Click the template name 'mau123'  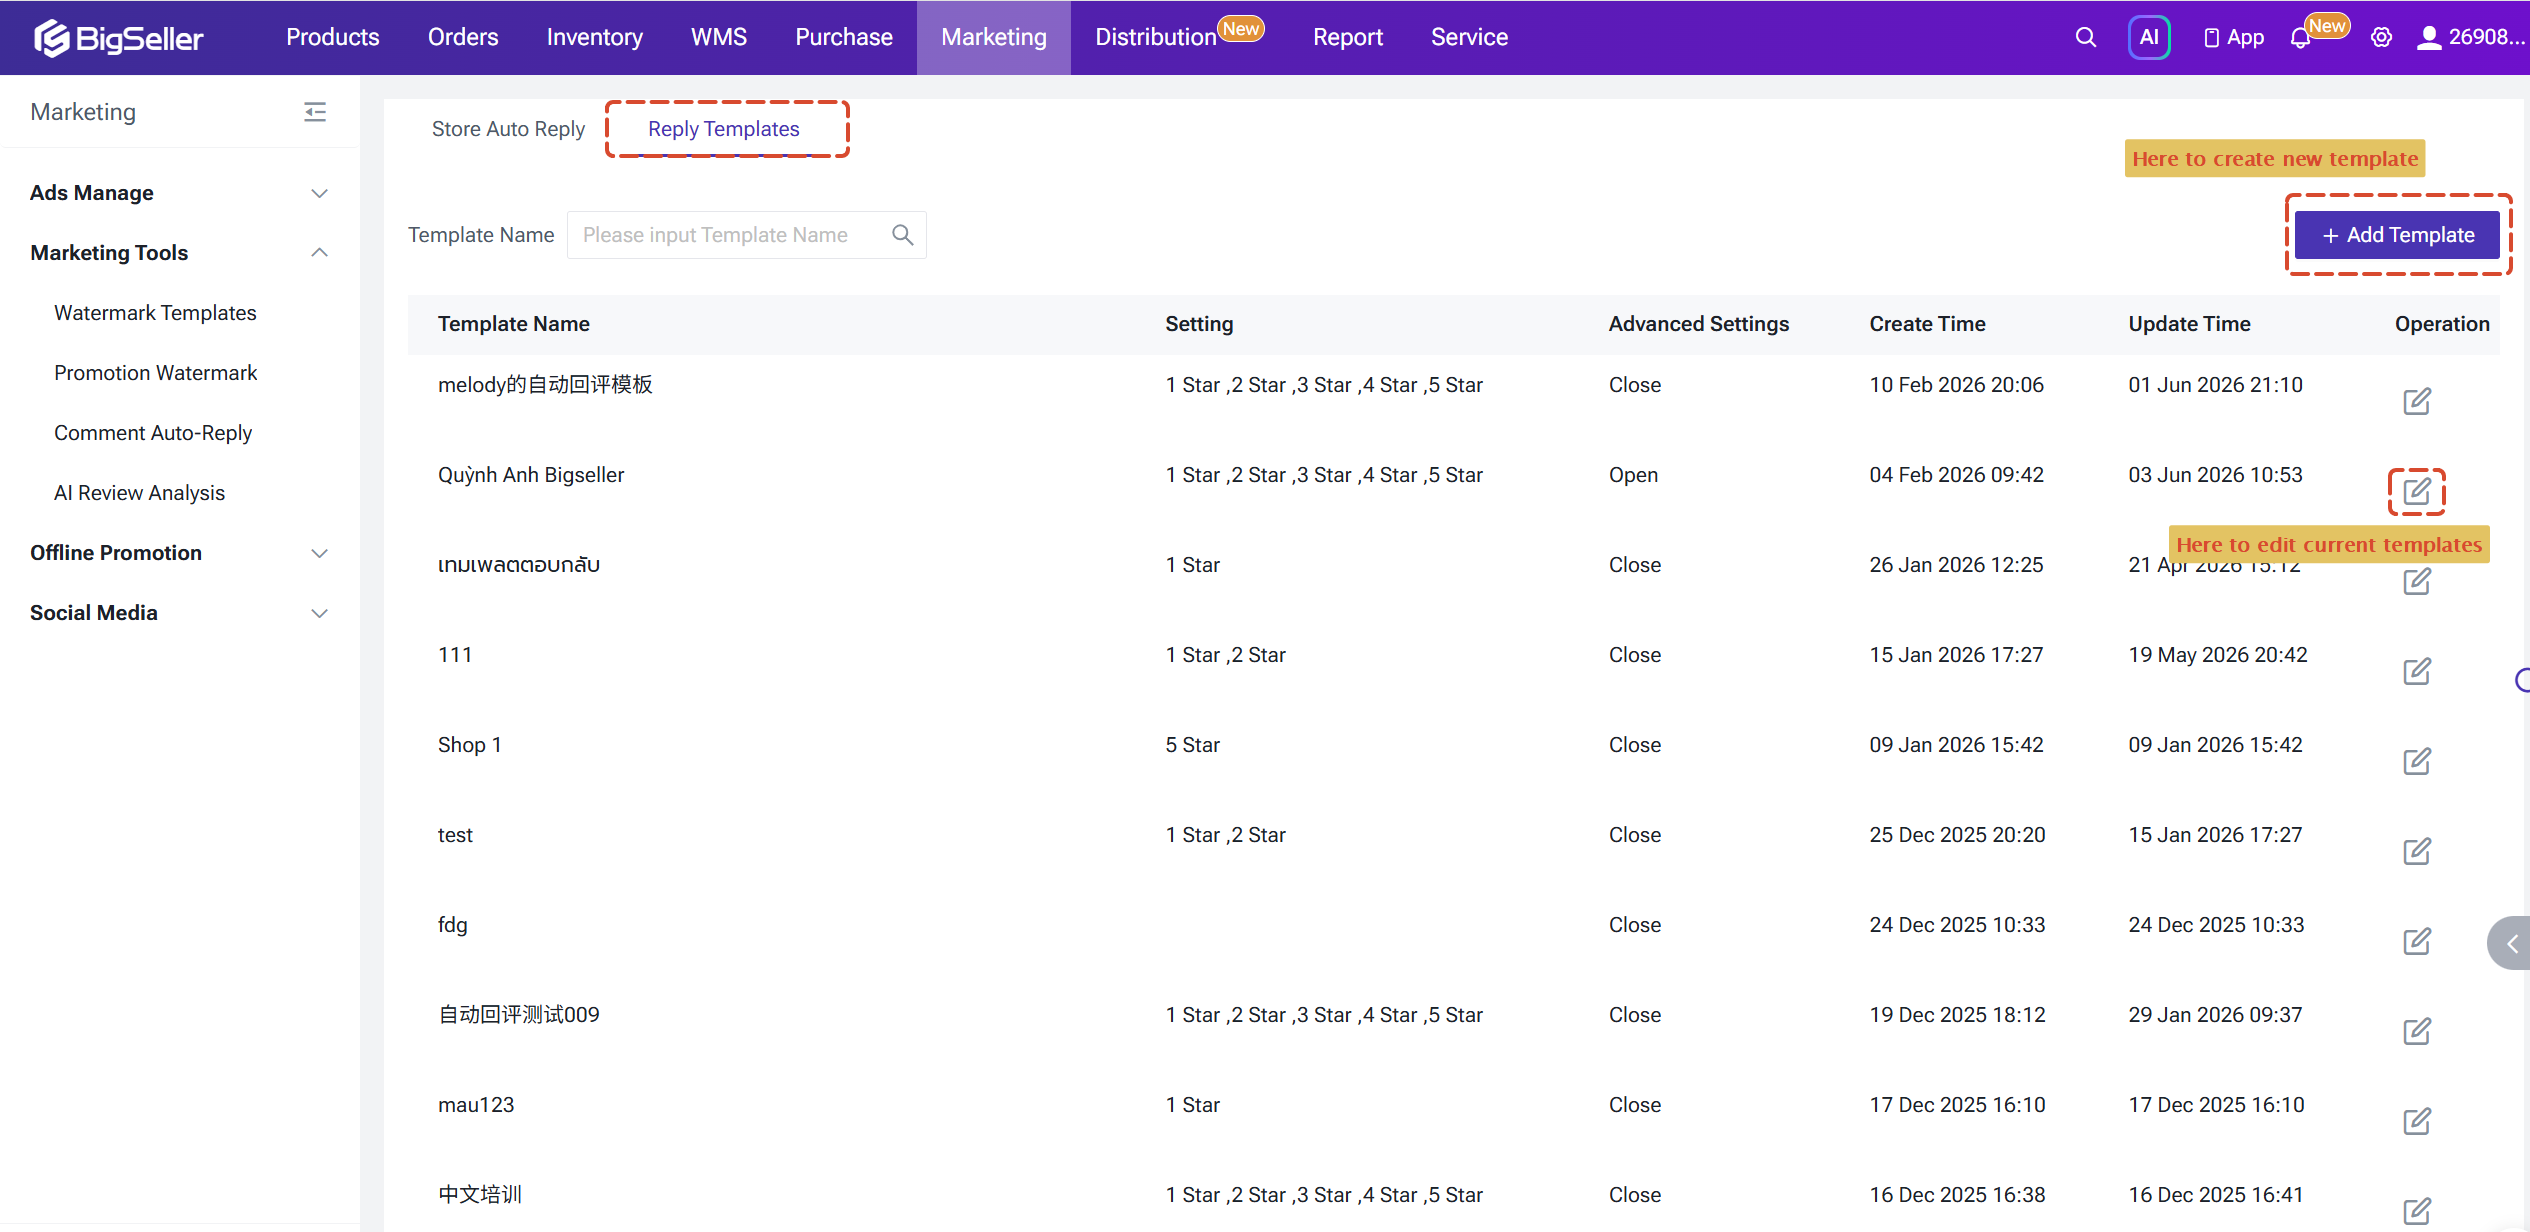(x=476, y=1105)
